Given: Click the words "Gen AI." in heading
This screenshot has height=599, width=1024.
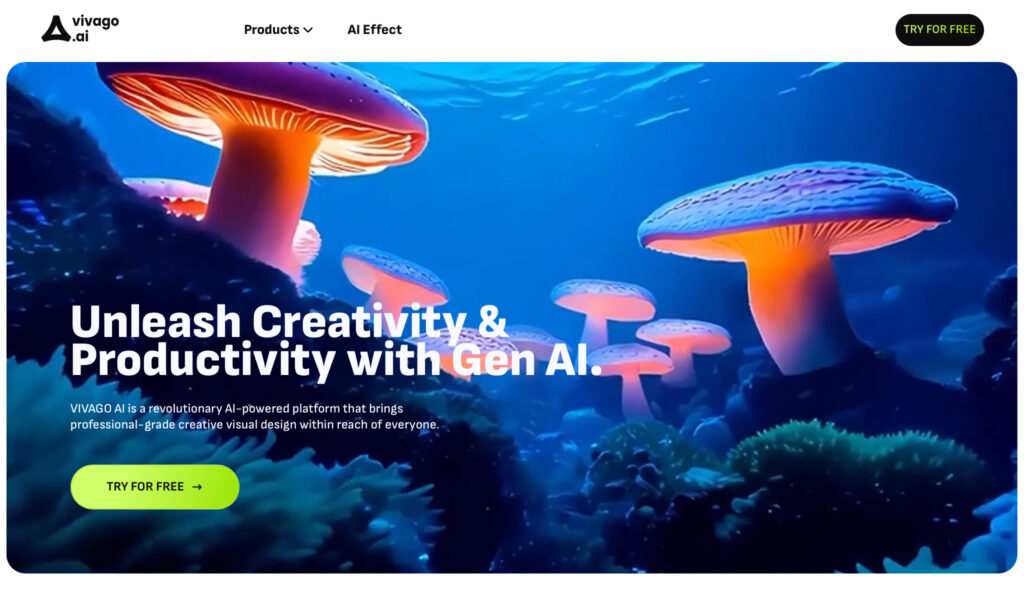Looking at the screenshot, I should [x=527, y=360].
